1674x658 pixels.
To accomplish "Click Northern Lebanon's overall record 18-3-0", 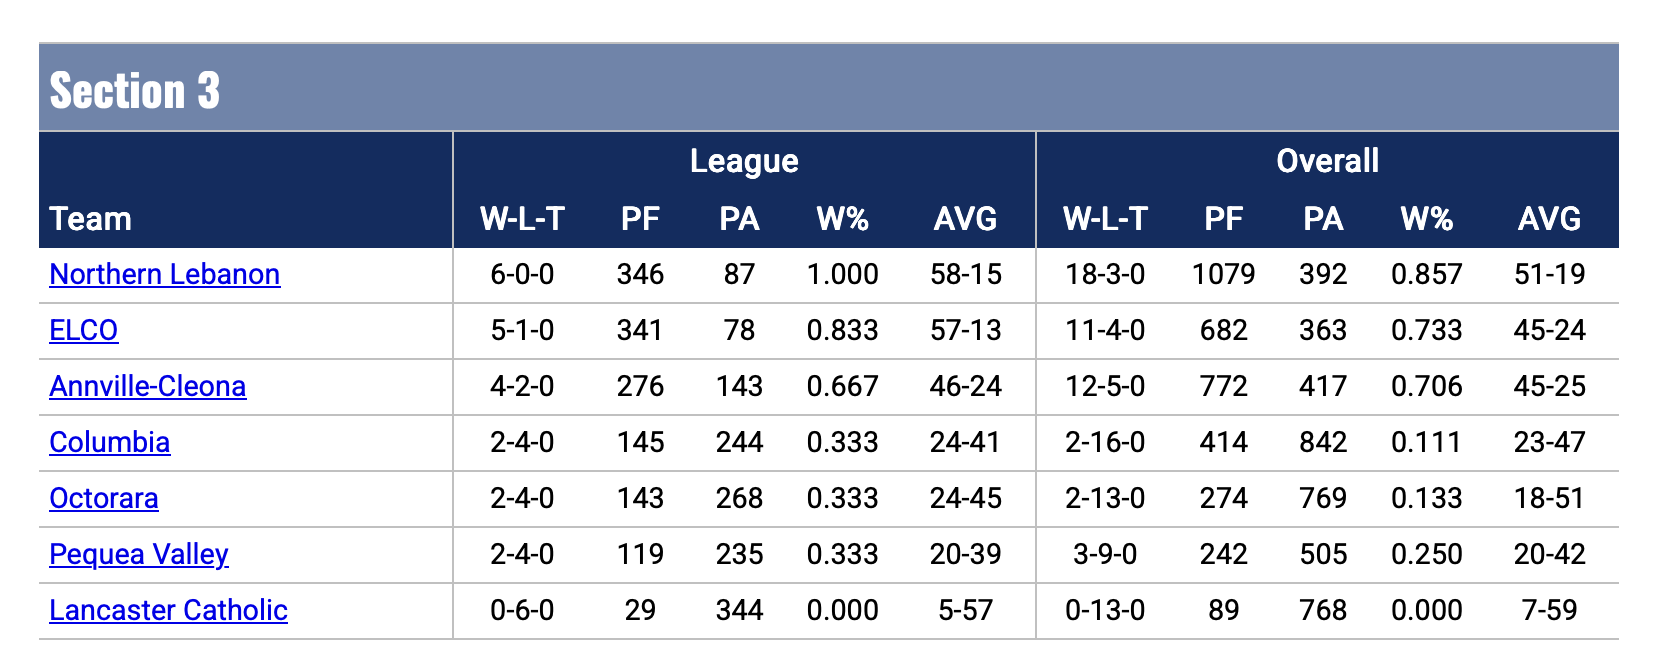I will (1105, 274).
